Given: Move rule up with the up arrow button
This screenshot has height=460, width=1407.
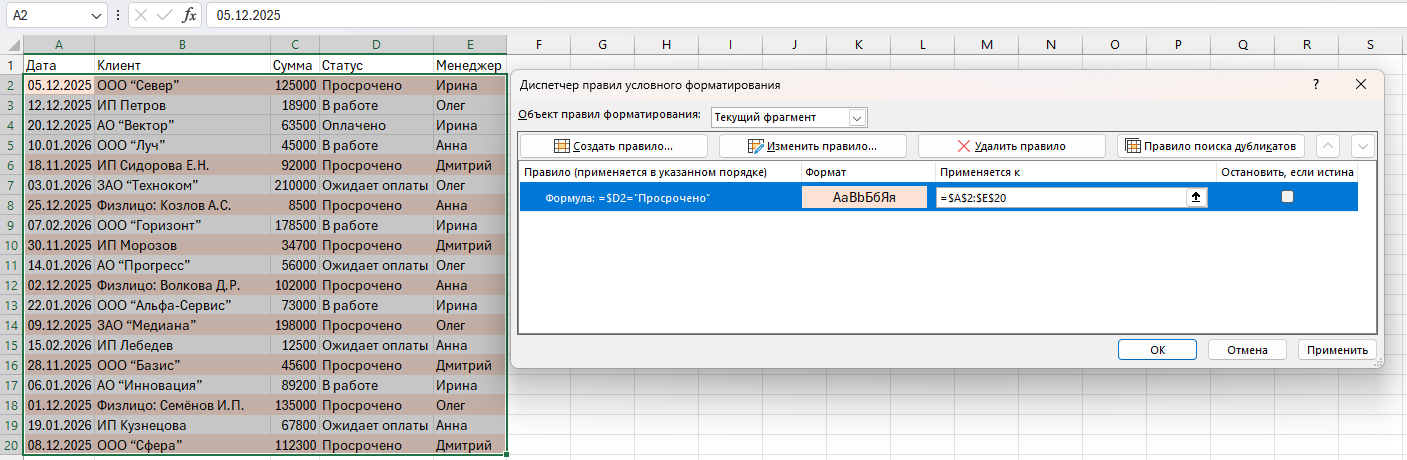Looking at the screenshot, I should (x=1328, y=146).
